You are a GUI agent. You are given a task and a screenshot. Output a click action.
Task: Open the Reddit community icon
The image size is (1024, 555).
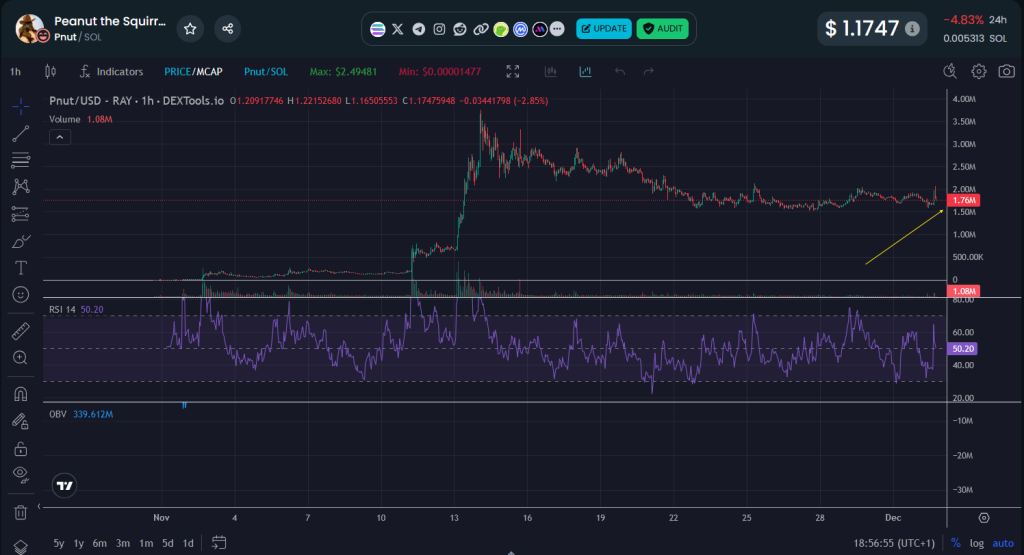coord(460,29)
